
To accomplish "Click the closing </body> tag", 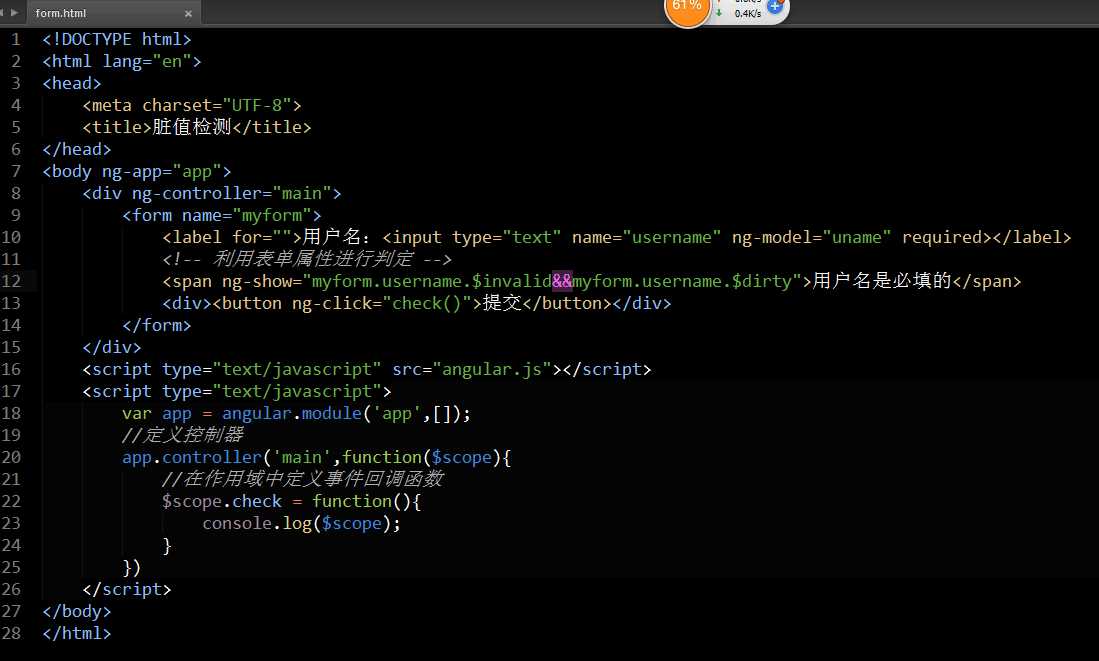I will pyautogui.click(x=76, y=611).
